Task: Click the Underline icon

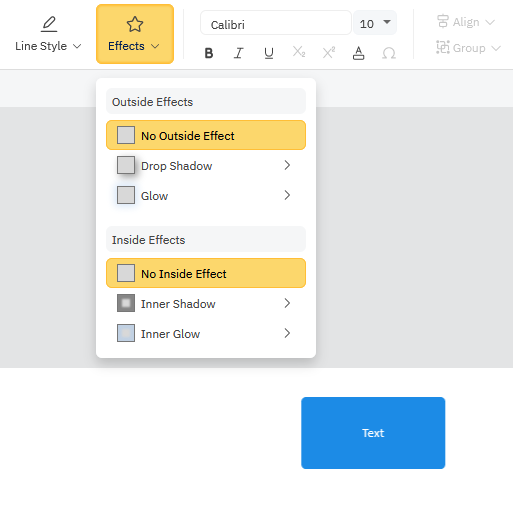Action: pyautogui.click(x=269, y=53)
